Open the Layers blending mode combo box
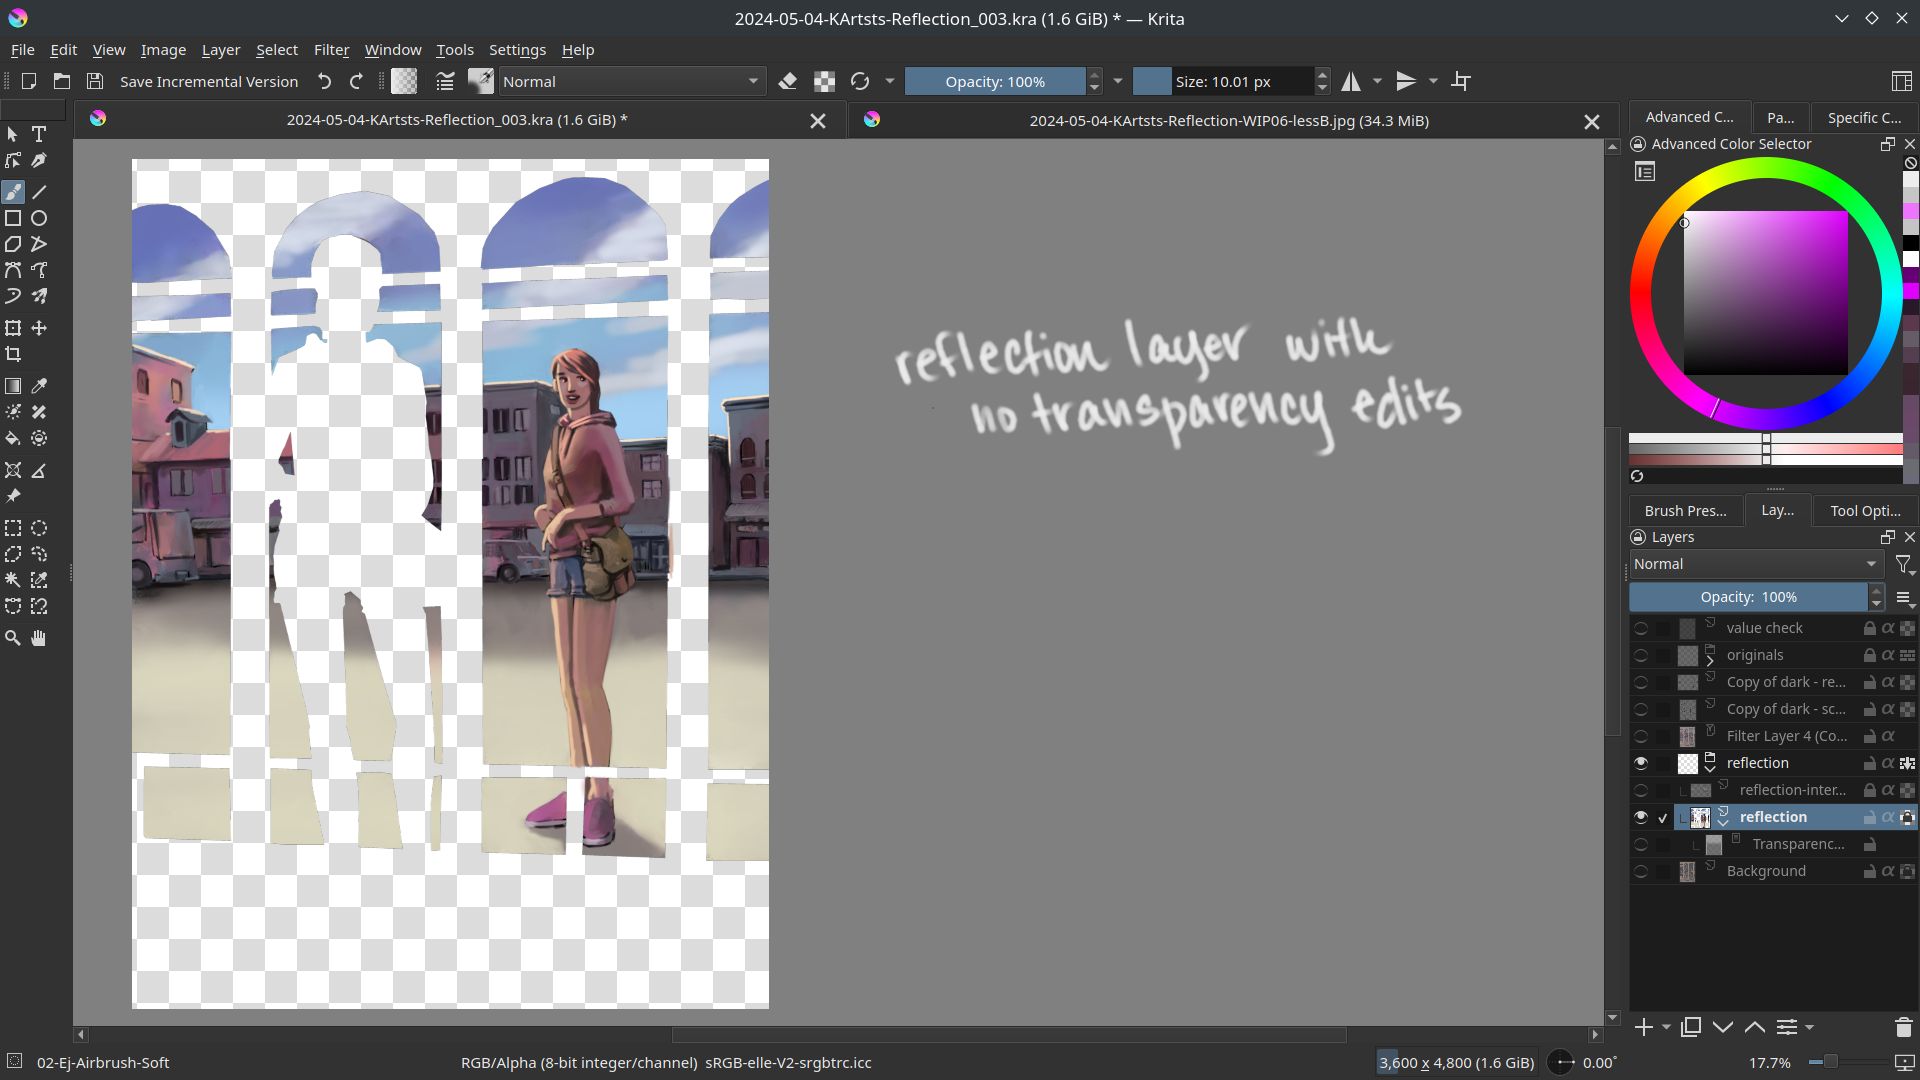1920x1080 pixels. (1755, 564)
